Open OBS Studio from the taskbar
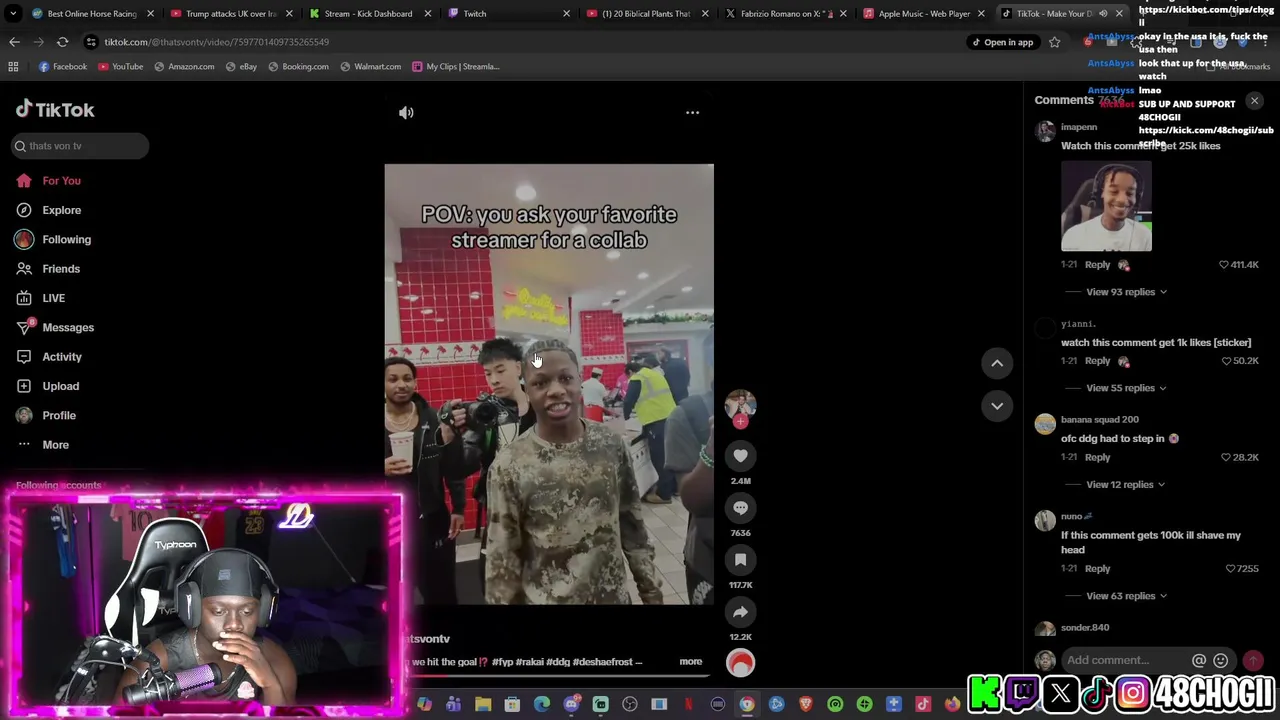Image resolution: width=1280 pixels, height=720 pixels. 629,705
